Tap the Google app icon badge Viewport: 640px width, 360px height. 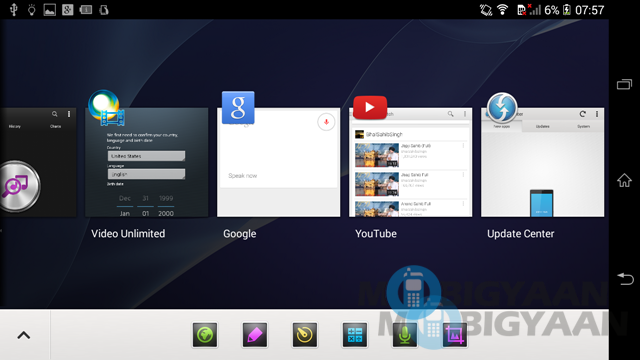point(238,107)
